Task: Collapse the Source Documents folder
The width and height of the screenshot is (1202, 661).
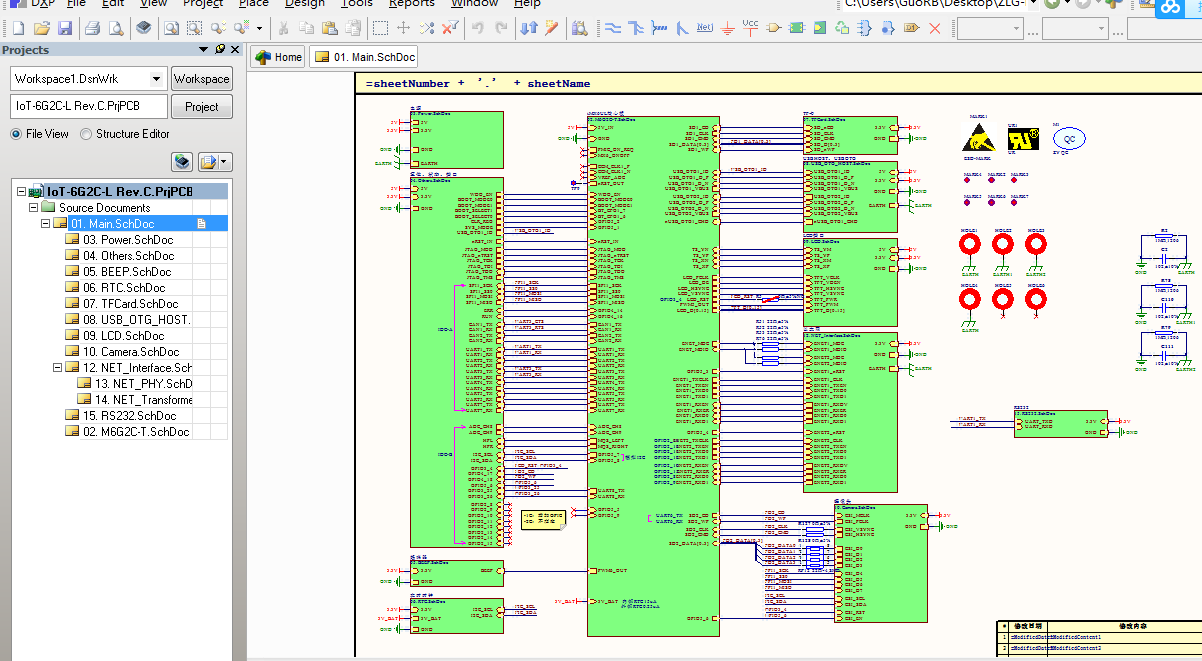Action: [x=33, y=208]
